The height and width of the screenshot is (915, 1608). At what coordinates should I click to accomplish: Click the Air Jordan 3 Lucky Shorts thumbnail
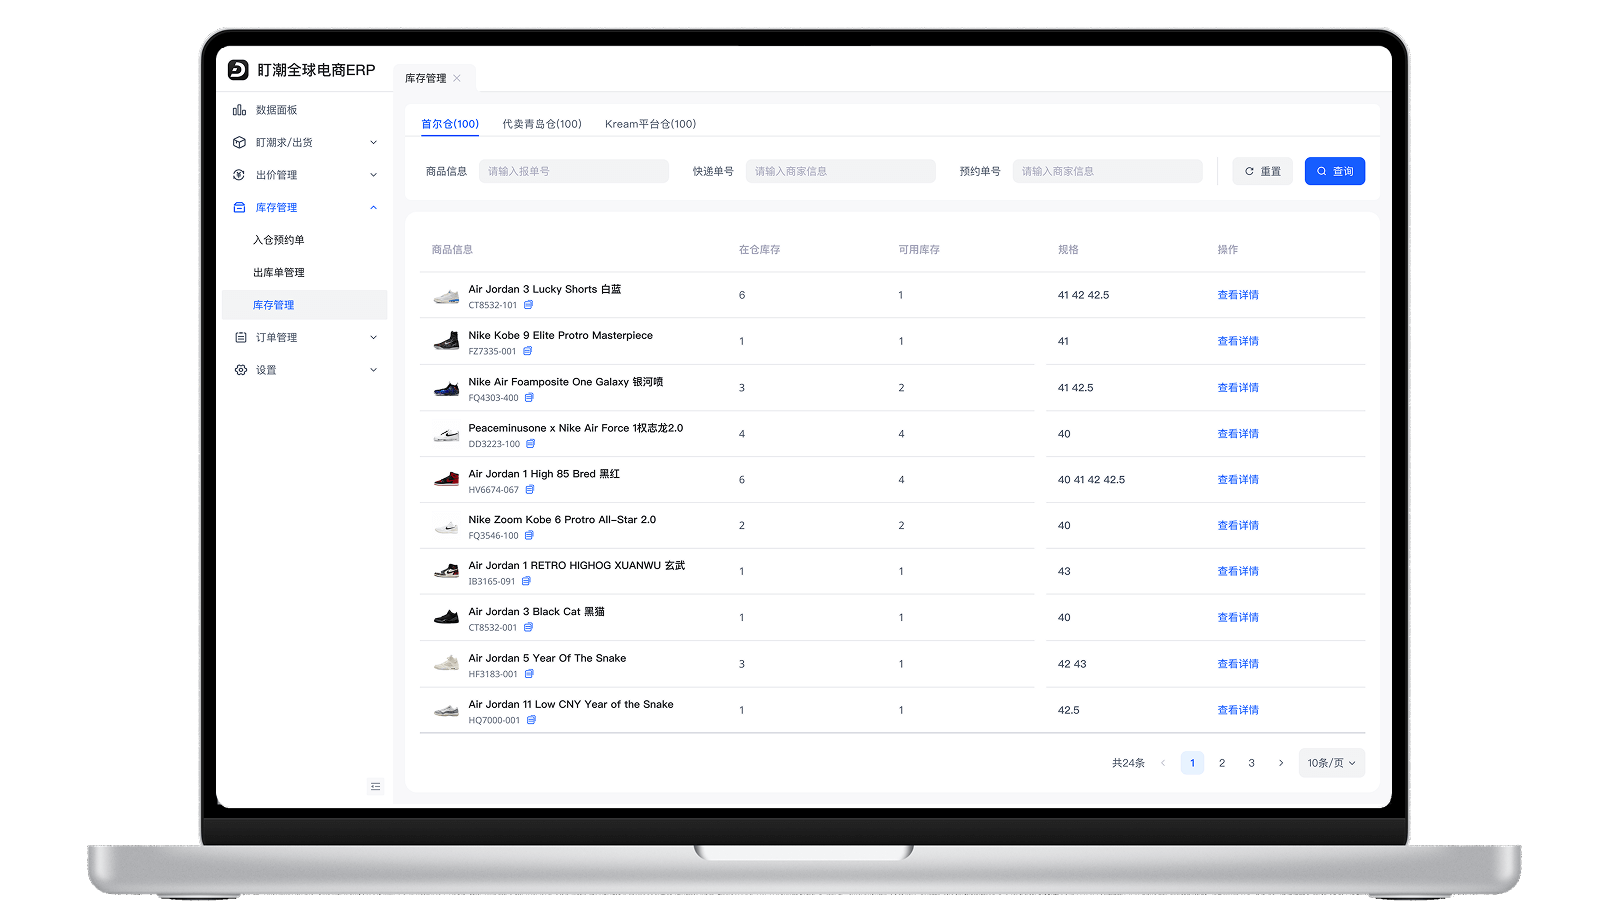[446, 296]
